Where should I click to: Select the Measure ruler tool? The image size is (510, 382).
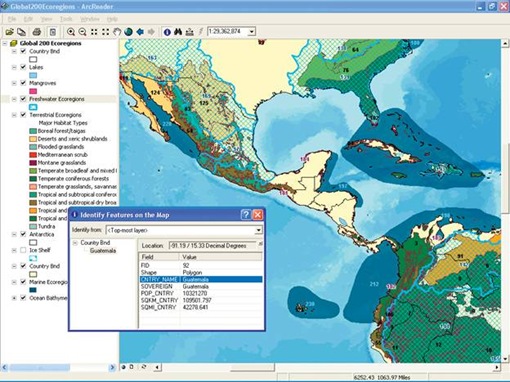[x=189, y=32]
